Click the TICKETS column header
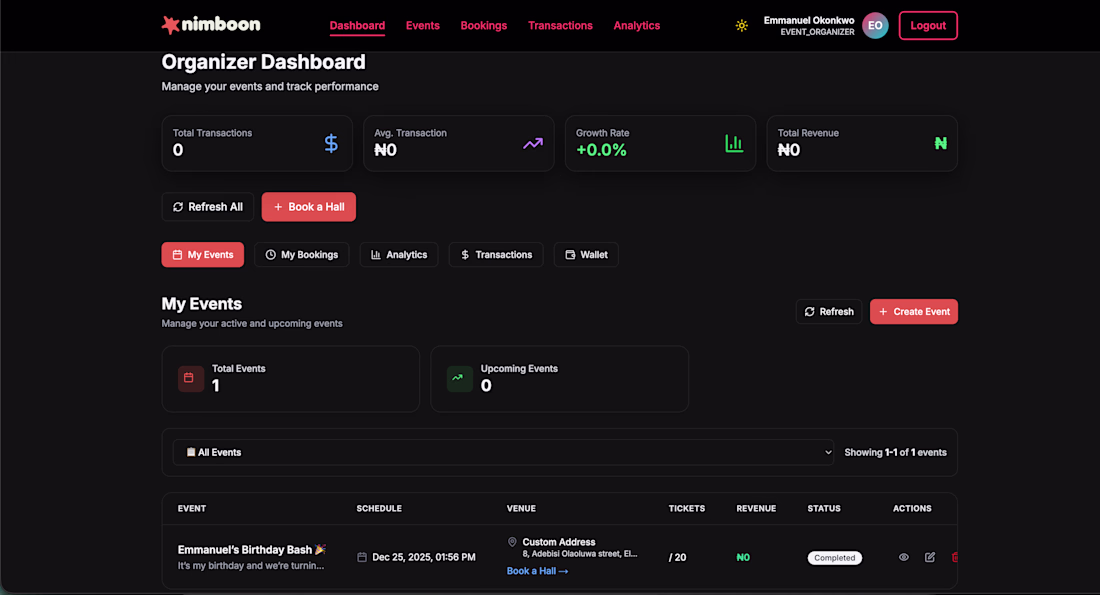 tap(687, 509)
